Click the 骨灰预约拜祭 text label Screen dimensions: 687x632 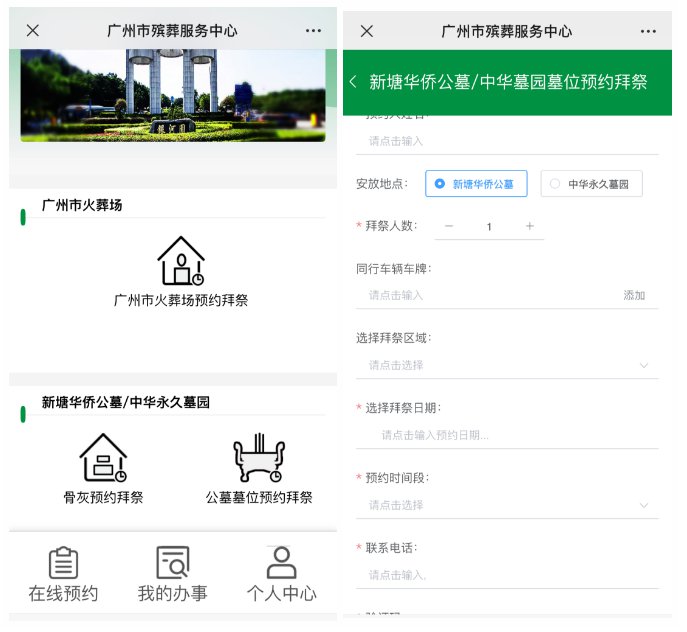point(103,497)
